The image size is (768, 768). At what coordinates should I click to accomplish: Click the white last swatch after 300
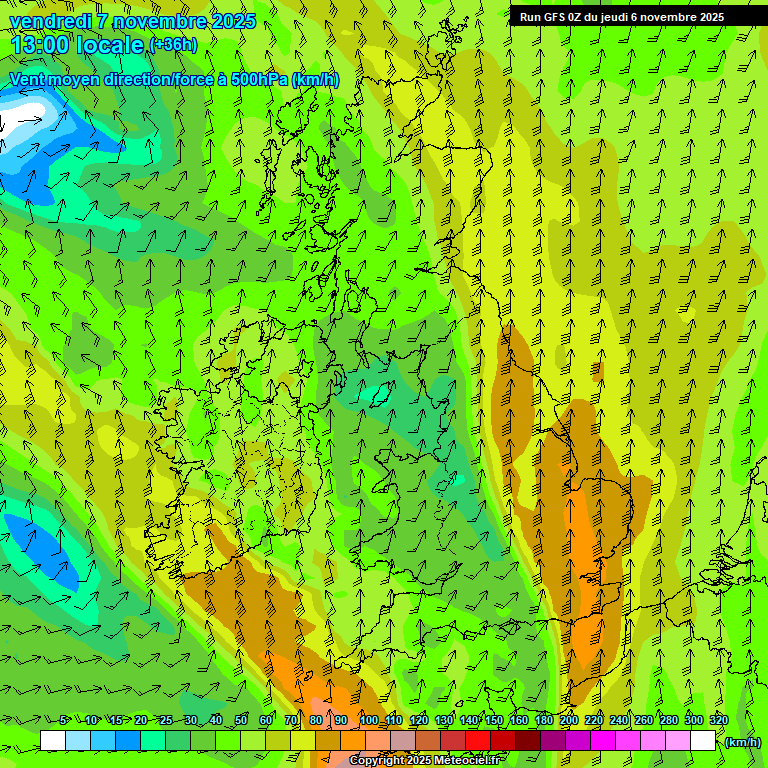pyautogui.click(x=703, y=740)
